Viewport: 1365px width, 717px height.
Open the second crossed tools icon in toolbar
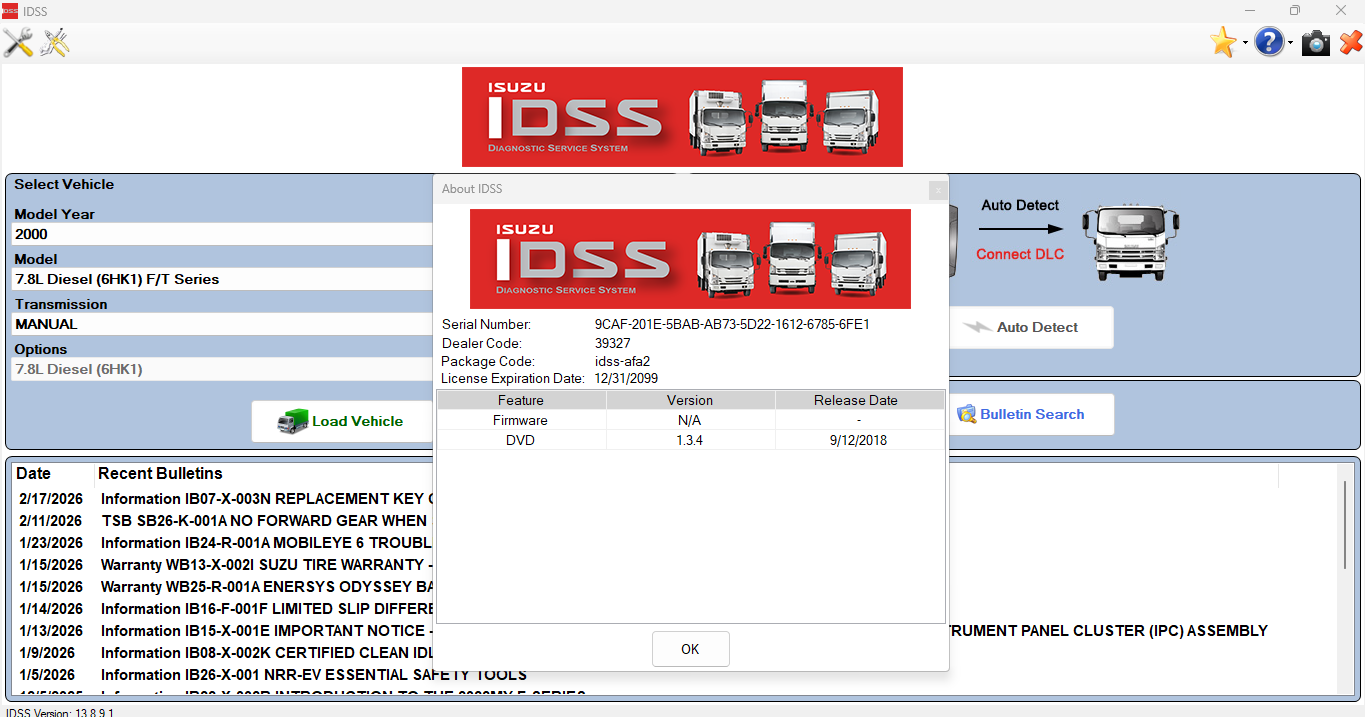coord(55,42)
